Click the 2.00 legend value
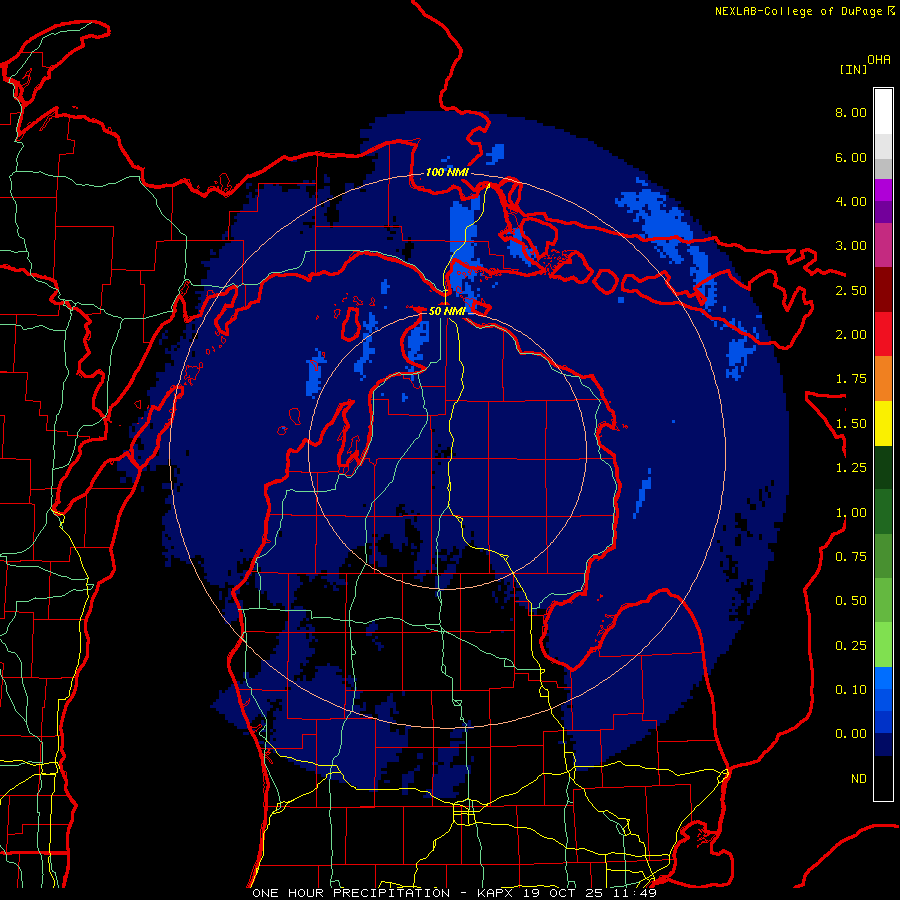Screen dimensions: 900x900 pos(851,335)
